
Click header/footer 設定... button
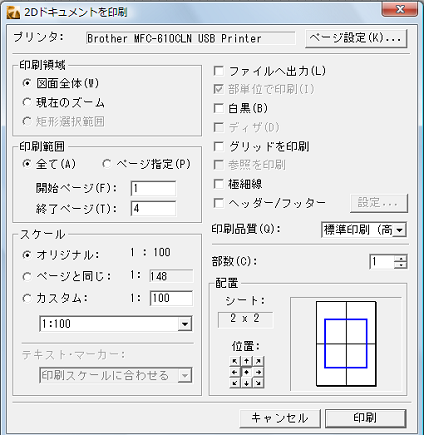click(x=379, y=203)
